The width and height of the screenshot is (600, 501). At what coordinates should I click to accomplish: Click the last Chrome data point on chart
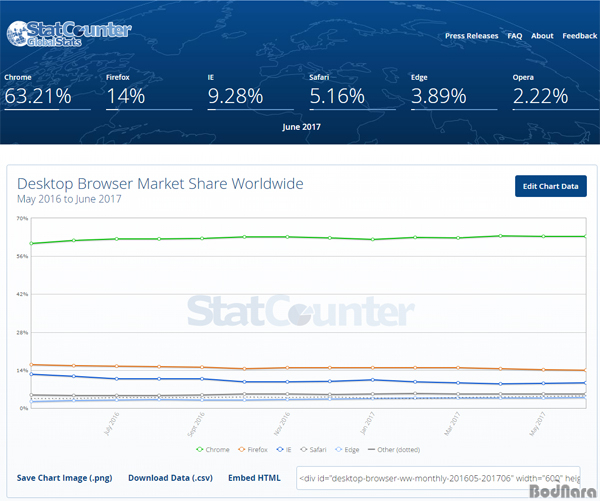pyautogui.click(x=585, y=236)
